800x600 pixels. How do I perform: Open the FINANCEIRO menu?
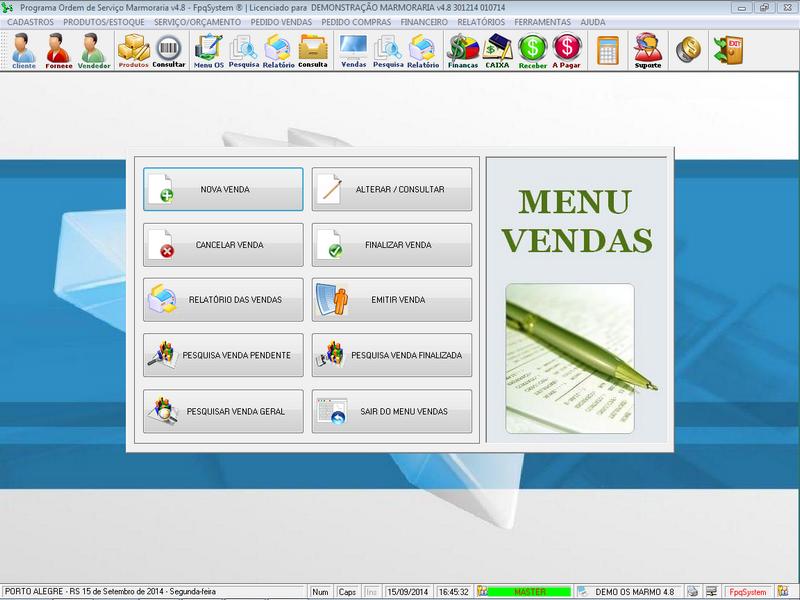pyautogui.click(x=424, y=22)
